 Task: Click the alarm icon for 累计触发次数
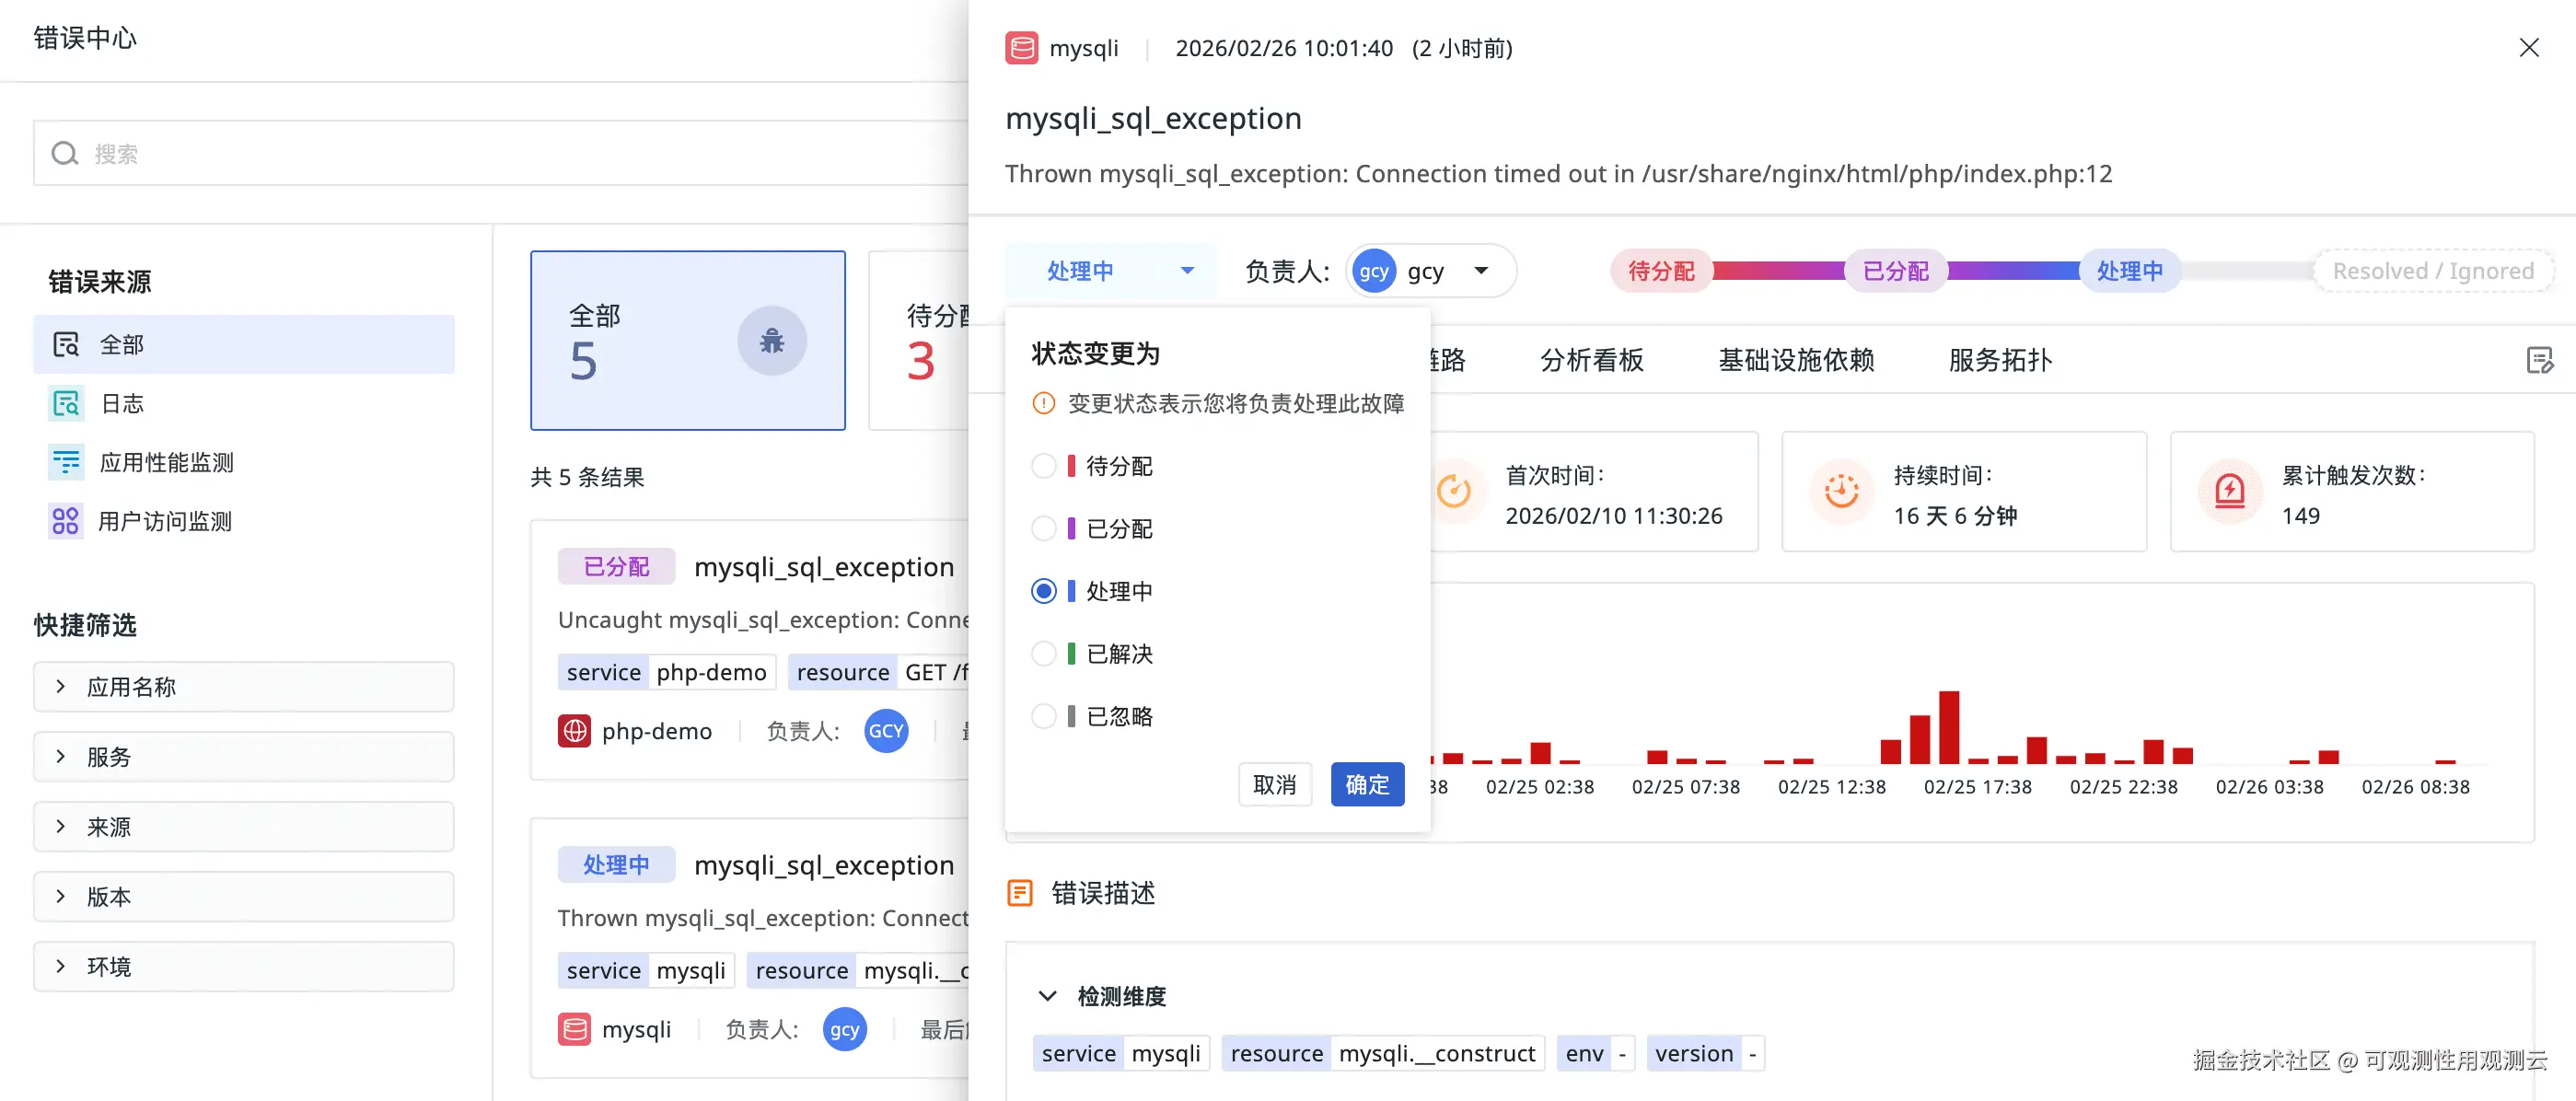pos(2229,491)
